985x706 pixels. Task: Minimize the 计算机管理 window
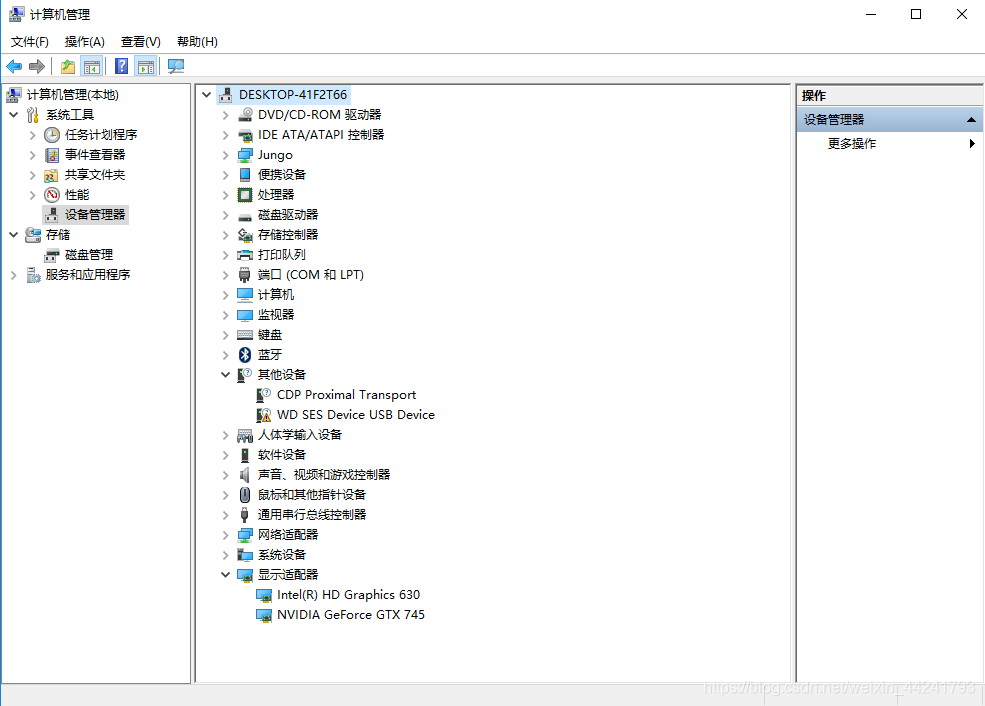(x=871, y=14)
